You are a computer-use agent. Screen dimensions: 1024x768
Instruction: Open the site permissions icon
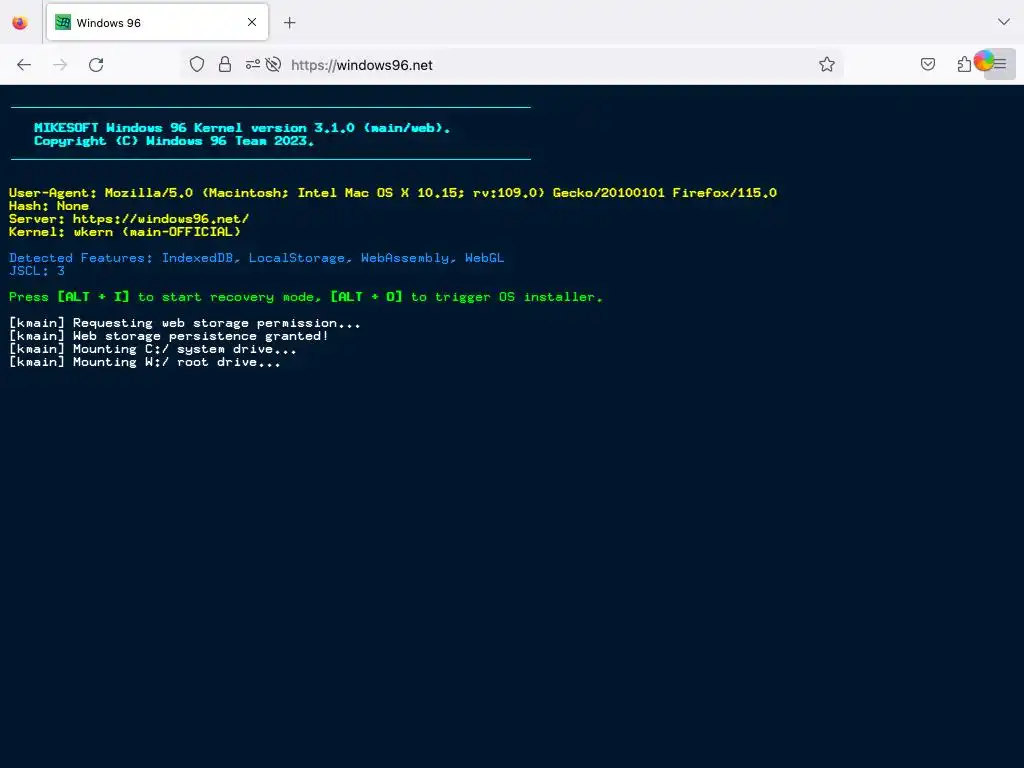pos(253,64)
